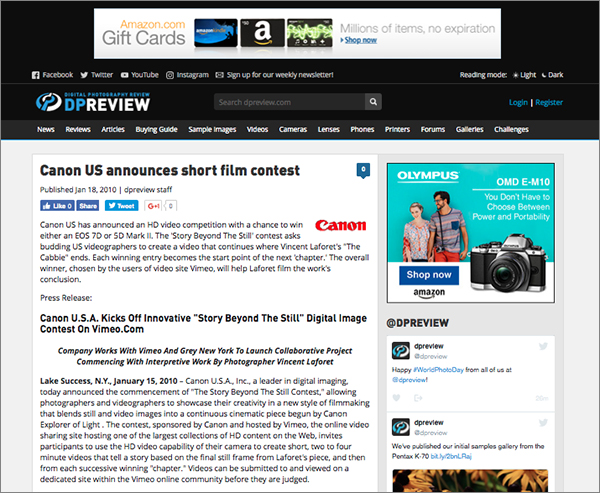This screenshot has height=493, width=600.
Task: Click the @dpreview handle under the Pentax tweet name
Action: (430, 433)
